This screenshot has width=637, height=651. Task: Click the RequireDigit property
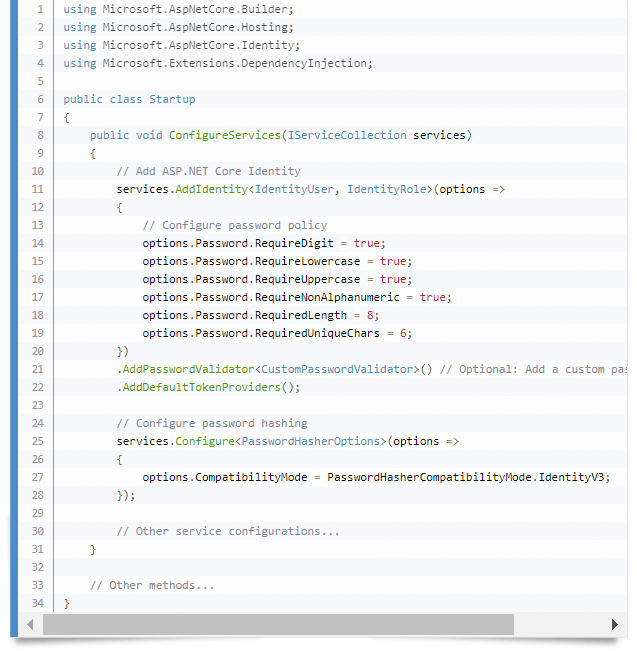[294, 243]
